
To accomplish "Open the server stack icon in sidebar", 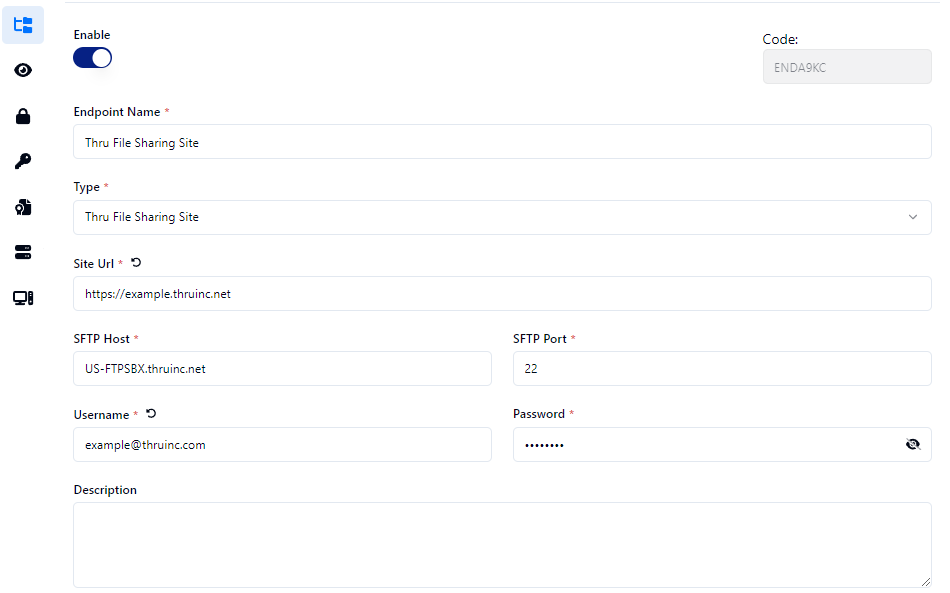I will (23, 252).
